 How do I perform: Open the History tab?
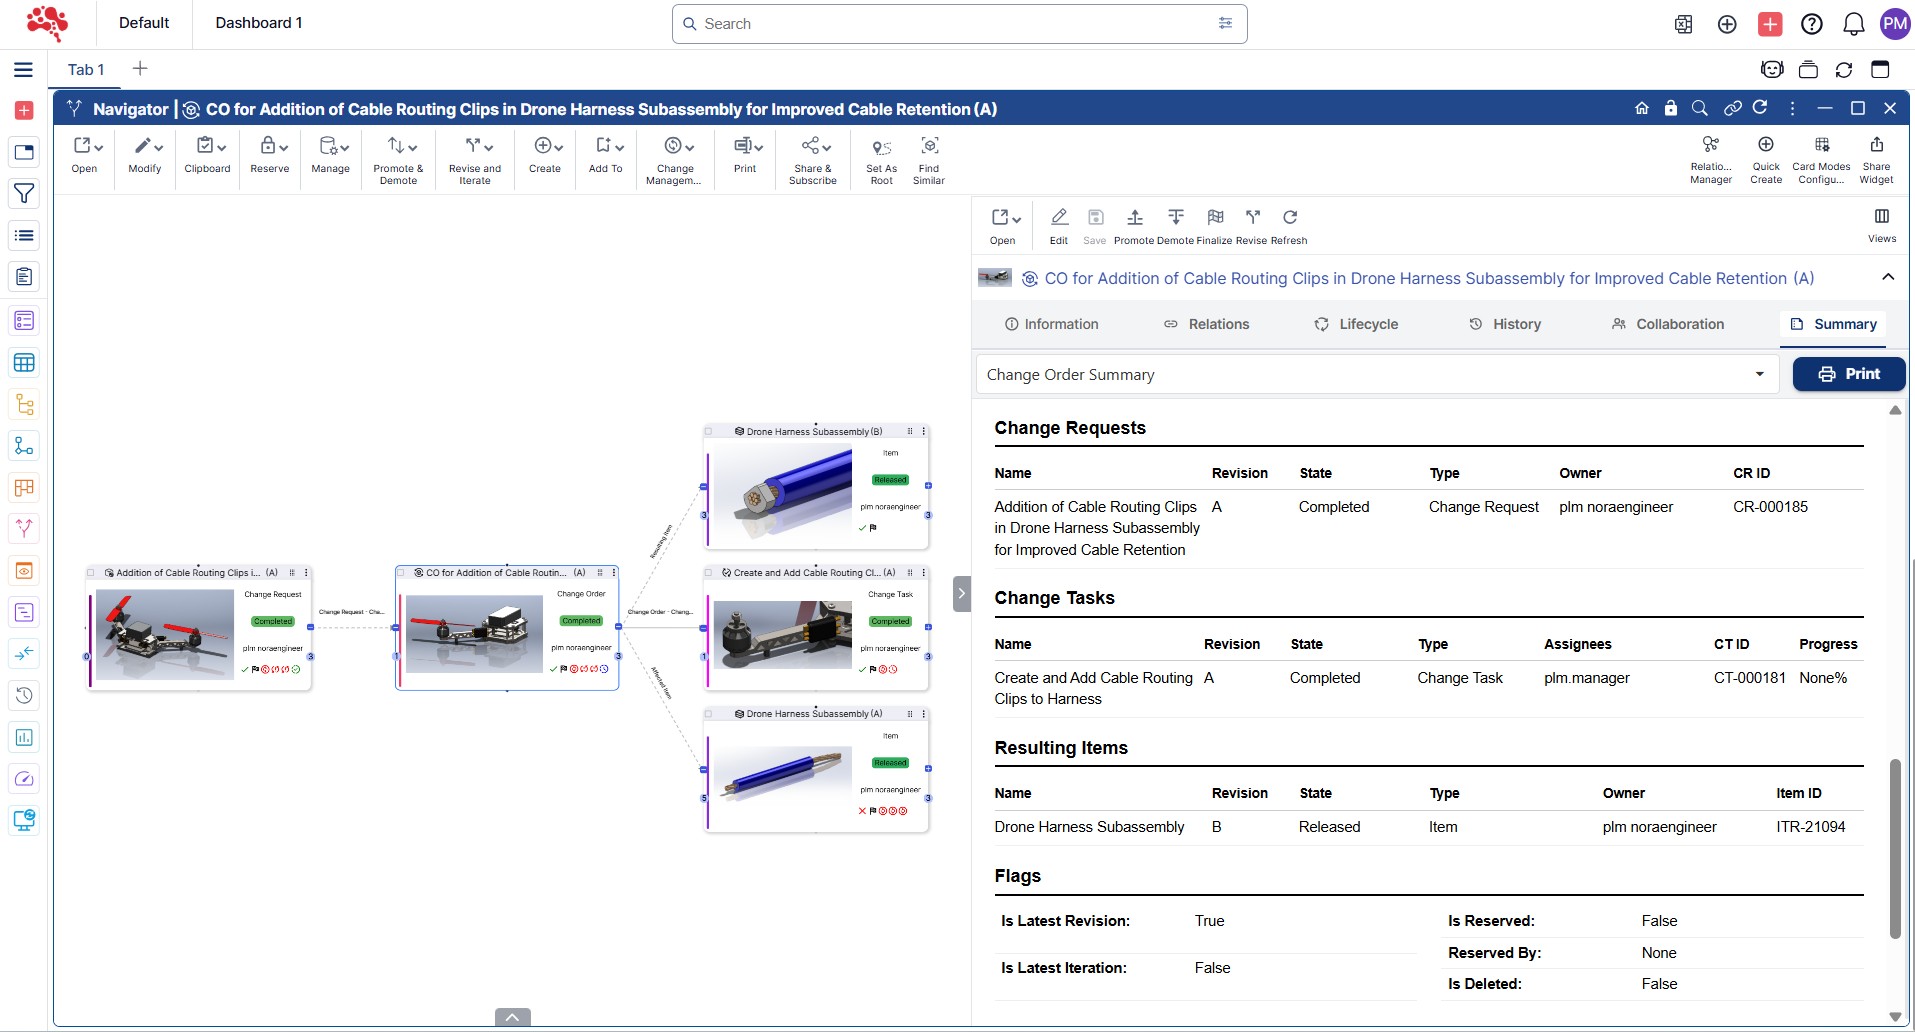click(1505, 324)
